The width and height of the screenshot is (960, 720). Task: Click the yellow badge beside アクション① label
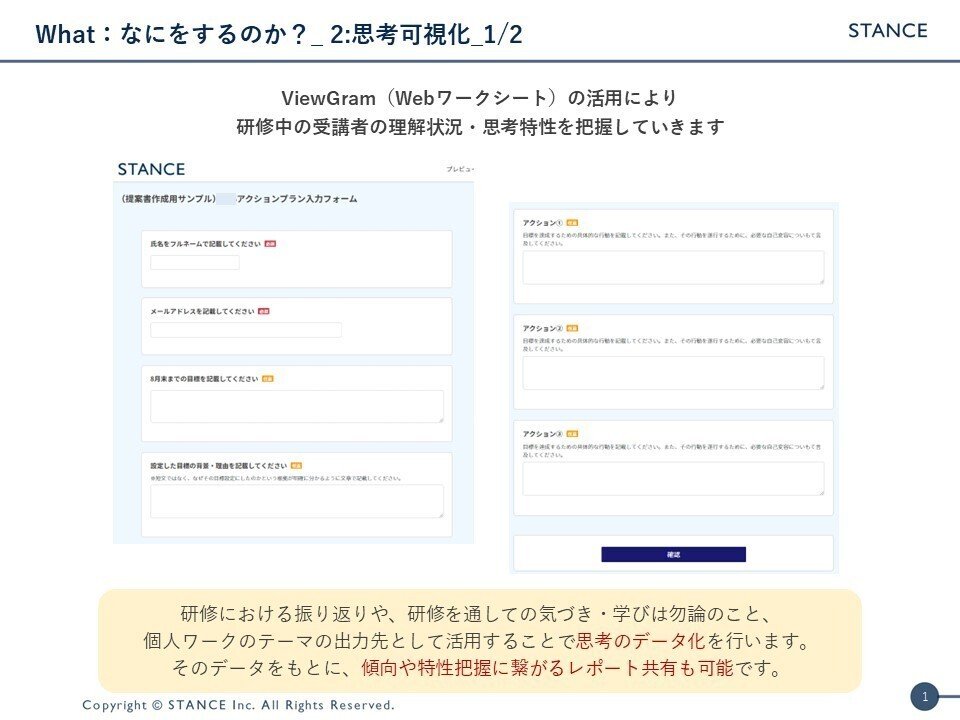click(x=572, y=222)
